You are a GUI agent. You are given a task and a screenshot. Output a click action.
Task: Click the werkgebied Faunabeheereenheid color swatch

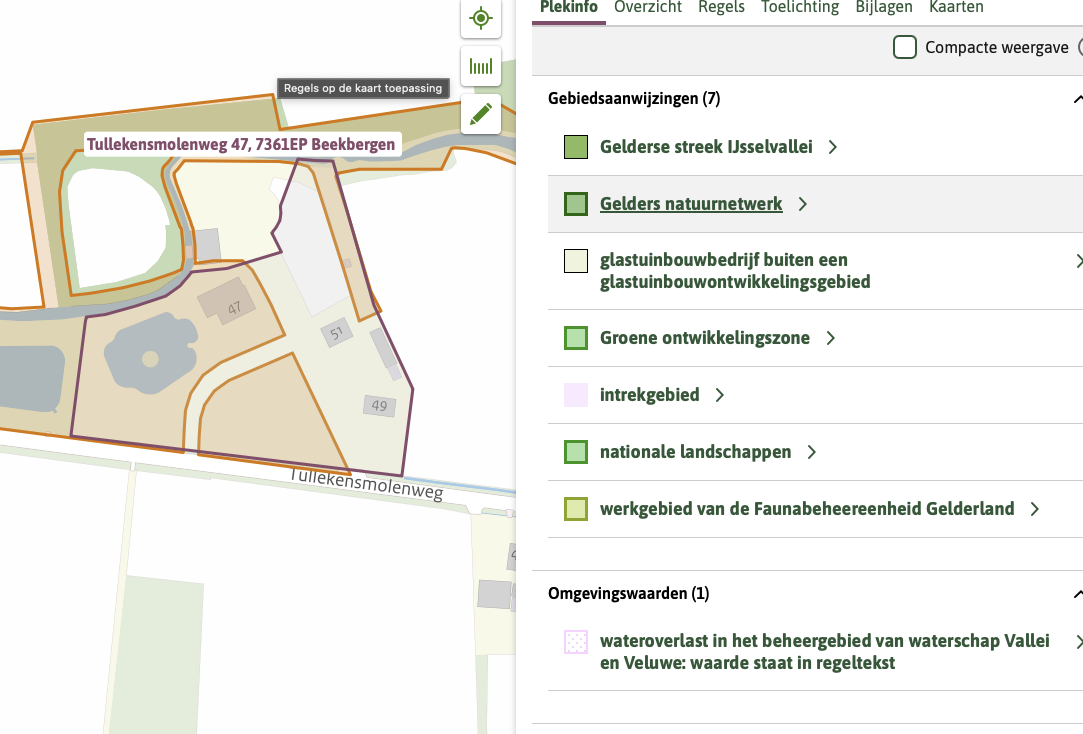pos(576,509)
